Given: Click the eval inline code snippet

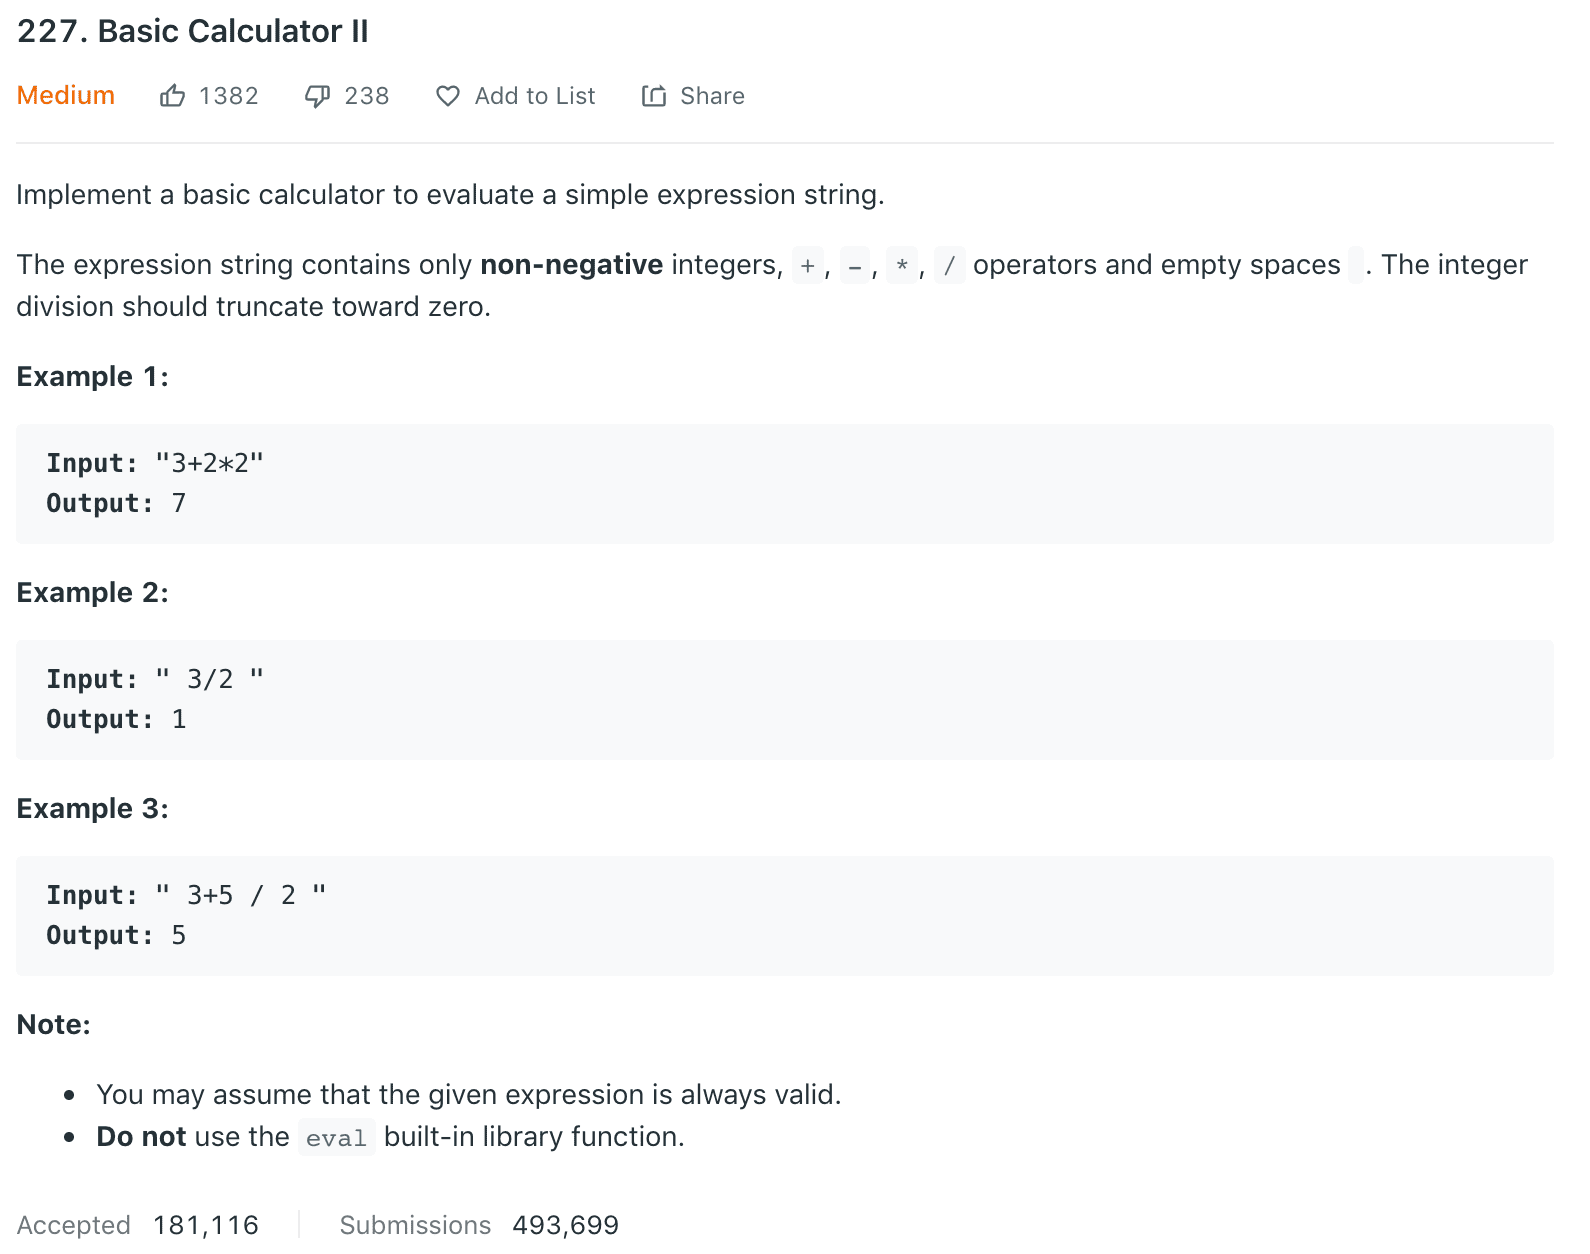Looking at the screenshot, I should click(337, 1137).
